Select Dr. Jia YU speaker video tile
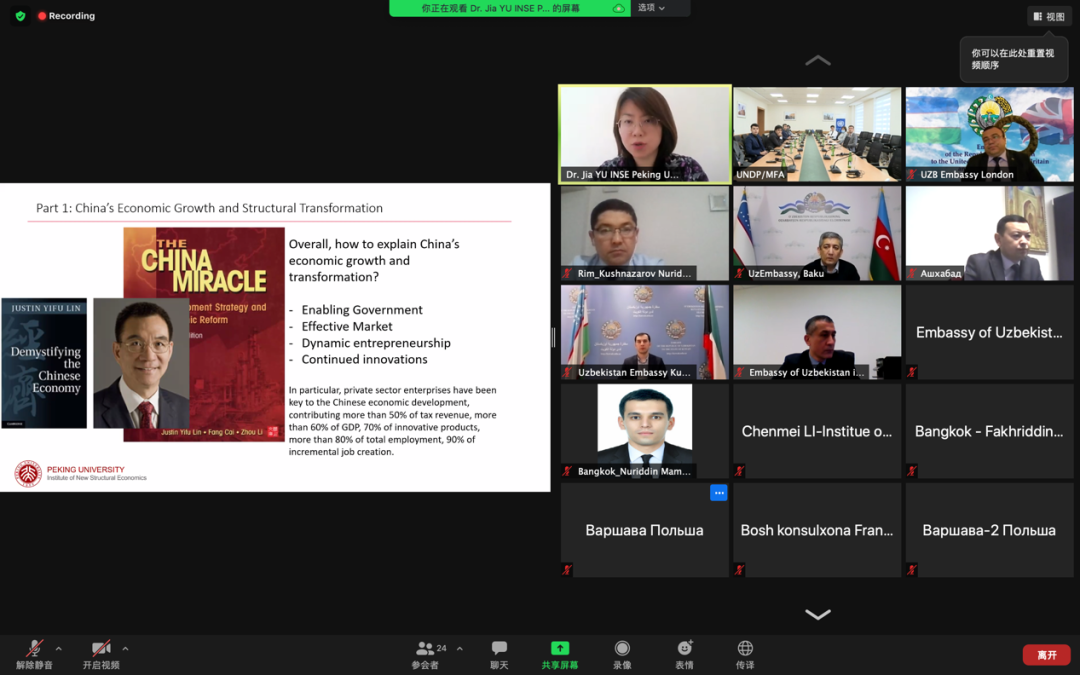This screenshot has height=675, width=1080. tap(645, 134)
